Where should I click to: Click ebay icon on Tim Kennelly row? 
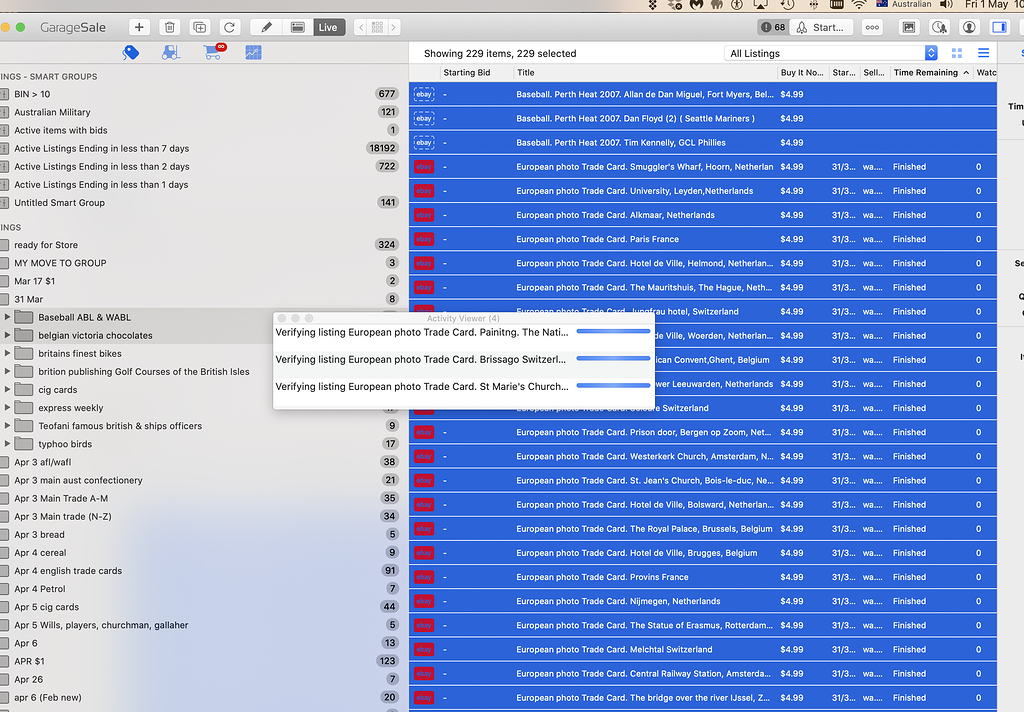424,142
